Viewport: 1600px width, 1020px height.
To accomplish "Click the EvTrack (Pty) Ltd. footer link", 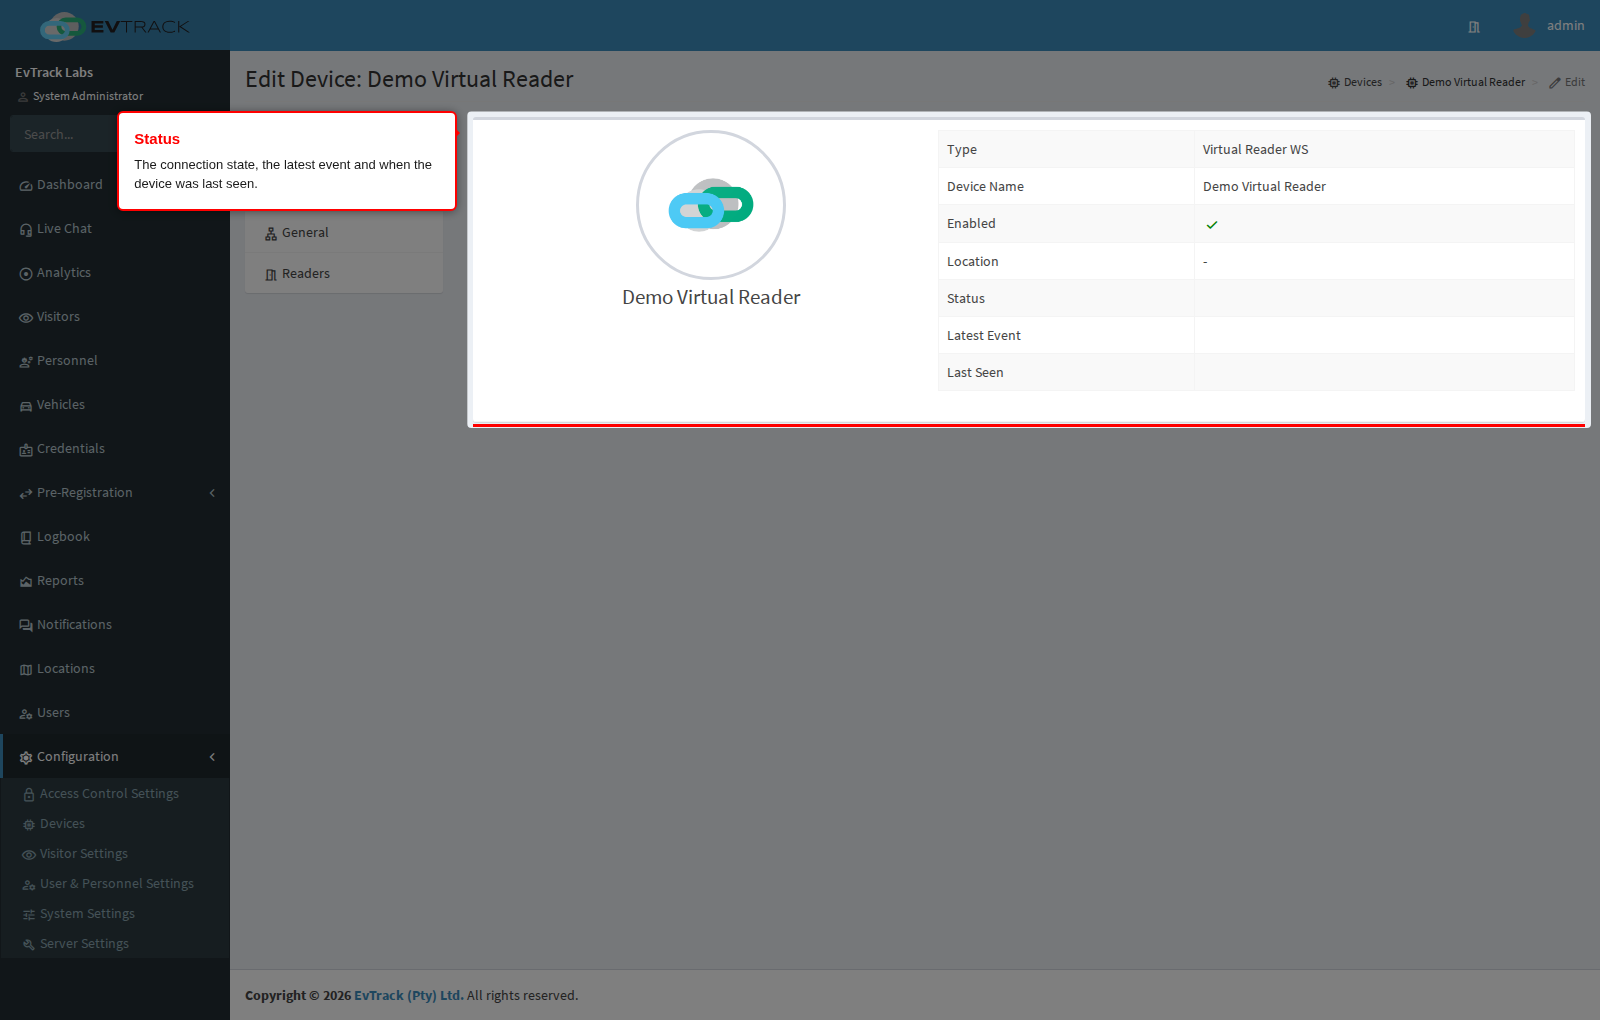I will [x=409, y=996].
